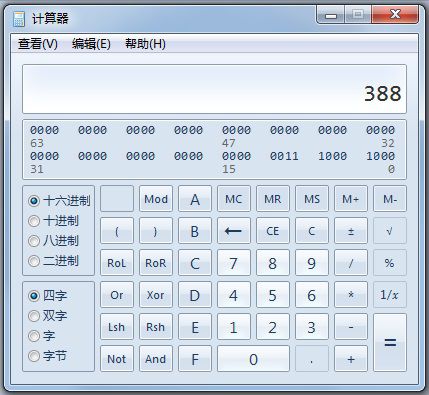Click the hex digit E key
This screenshot has height=395, width=429.
195,327
